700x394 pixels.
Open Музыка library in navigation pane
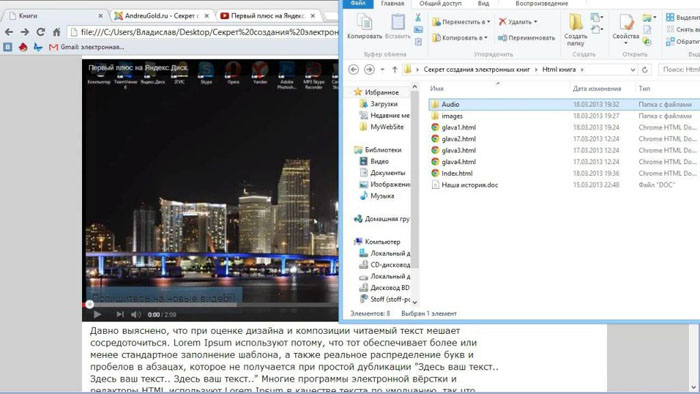pyautogui.click(x=382, y=196)
